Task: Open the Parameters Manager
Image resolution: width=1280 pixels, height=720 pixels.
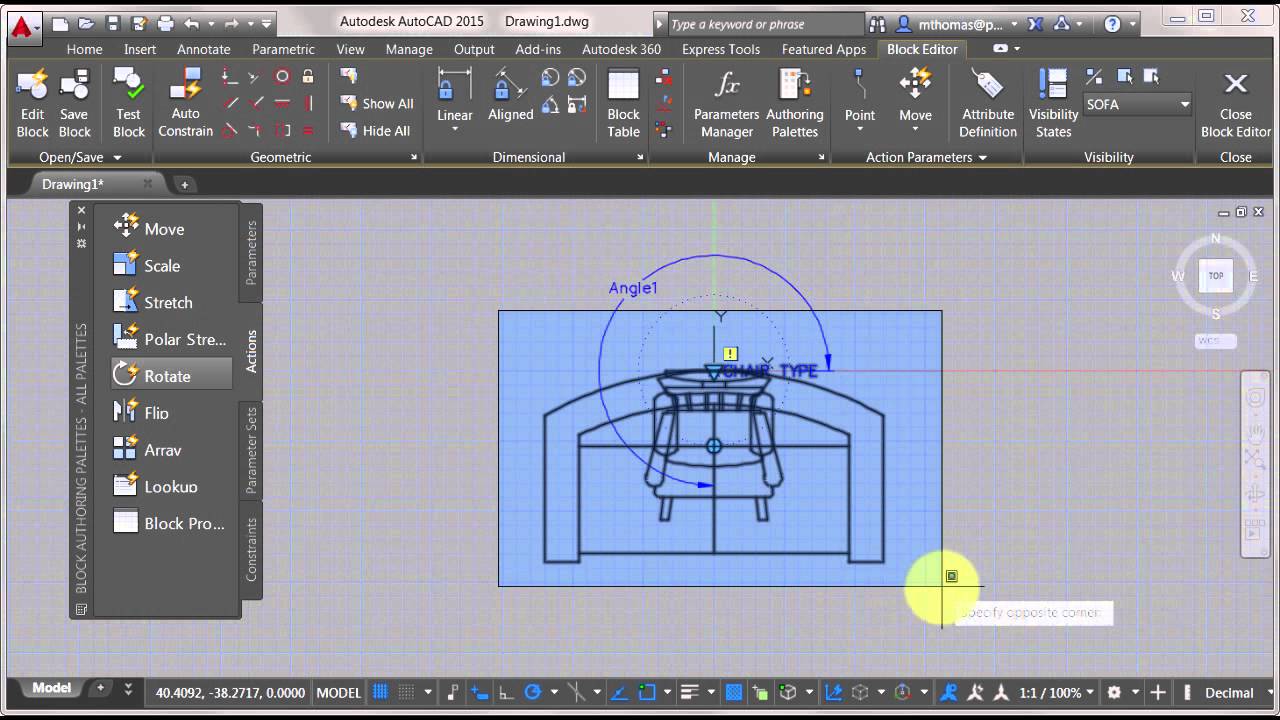Action: pos(727,104)
